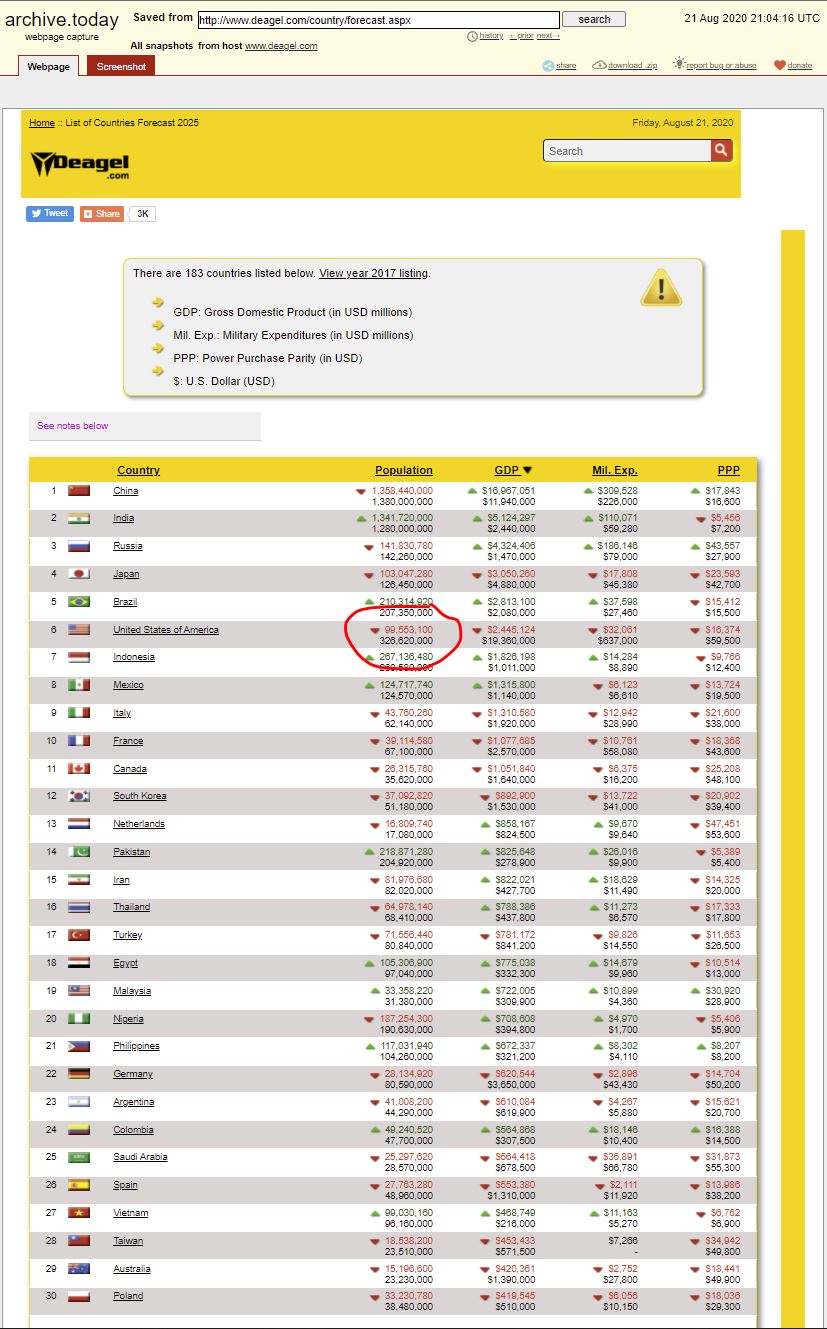The height and width of the screenshot is (1329, 827).
Task: Click the Italy flag icon
Action: [79, 713]
